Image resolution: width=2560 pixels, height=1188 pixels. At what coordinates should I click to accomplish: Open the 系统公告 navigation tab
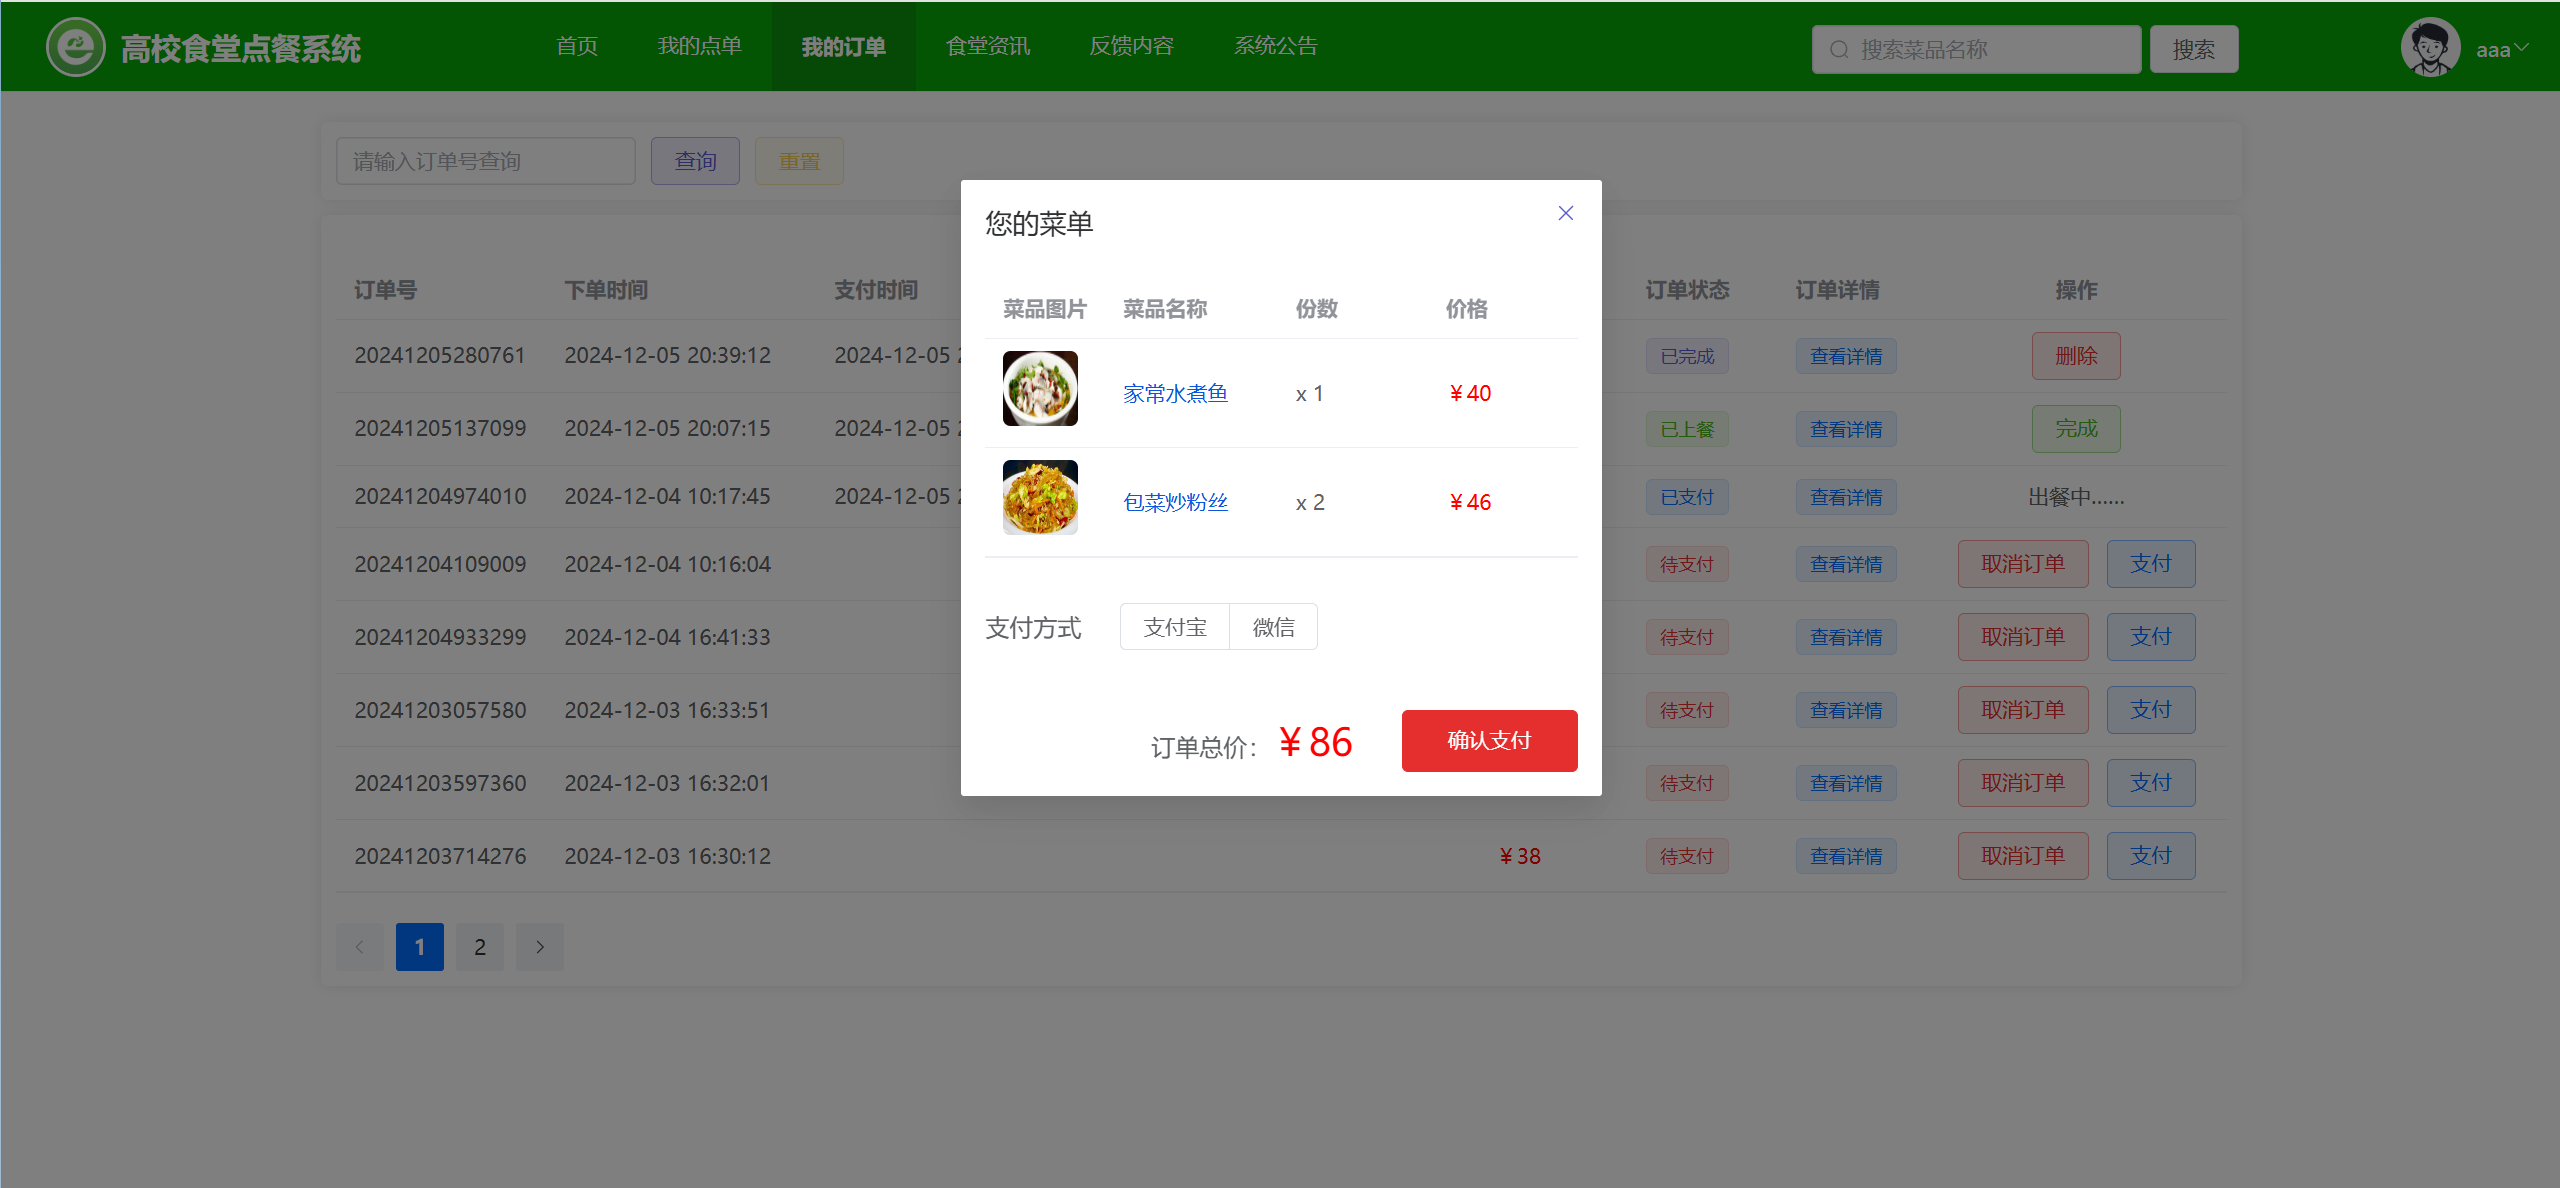pyautogui.click(x=1275, y=46)
